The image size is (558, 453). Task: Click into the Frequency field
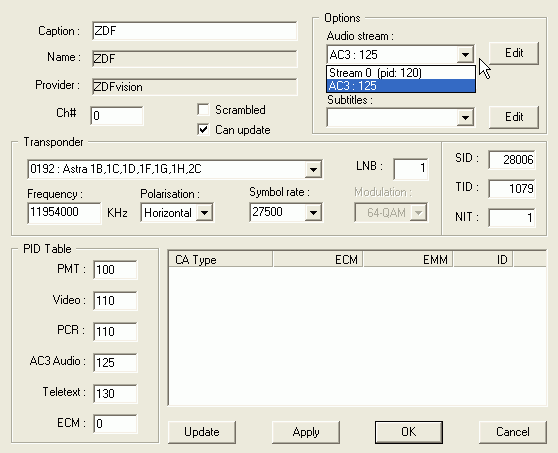tap(64, 212)
